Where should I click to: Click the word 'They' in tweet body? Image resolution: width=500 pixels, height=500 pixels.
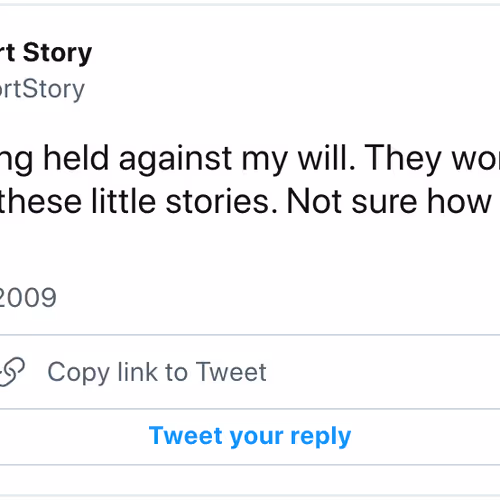coord(403,159)
